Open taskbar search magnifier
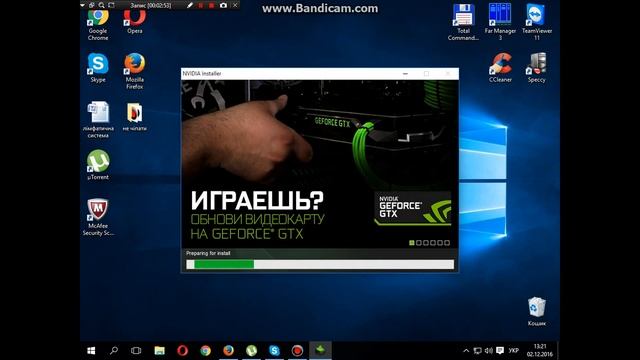640x360 pixels. tap(114, 351)
